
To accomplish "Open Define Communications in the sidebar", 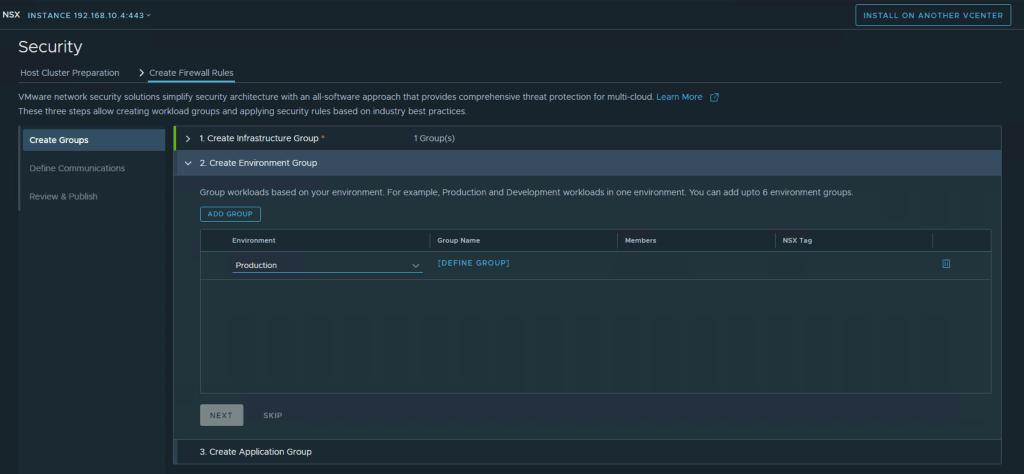I will click(x=77, y=168).
